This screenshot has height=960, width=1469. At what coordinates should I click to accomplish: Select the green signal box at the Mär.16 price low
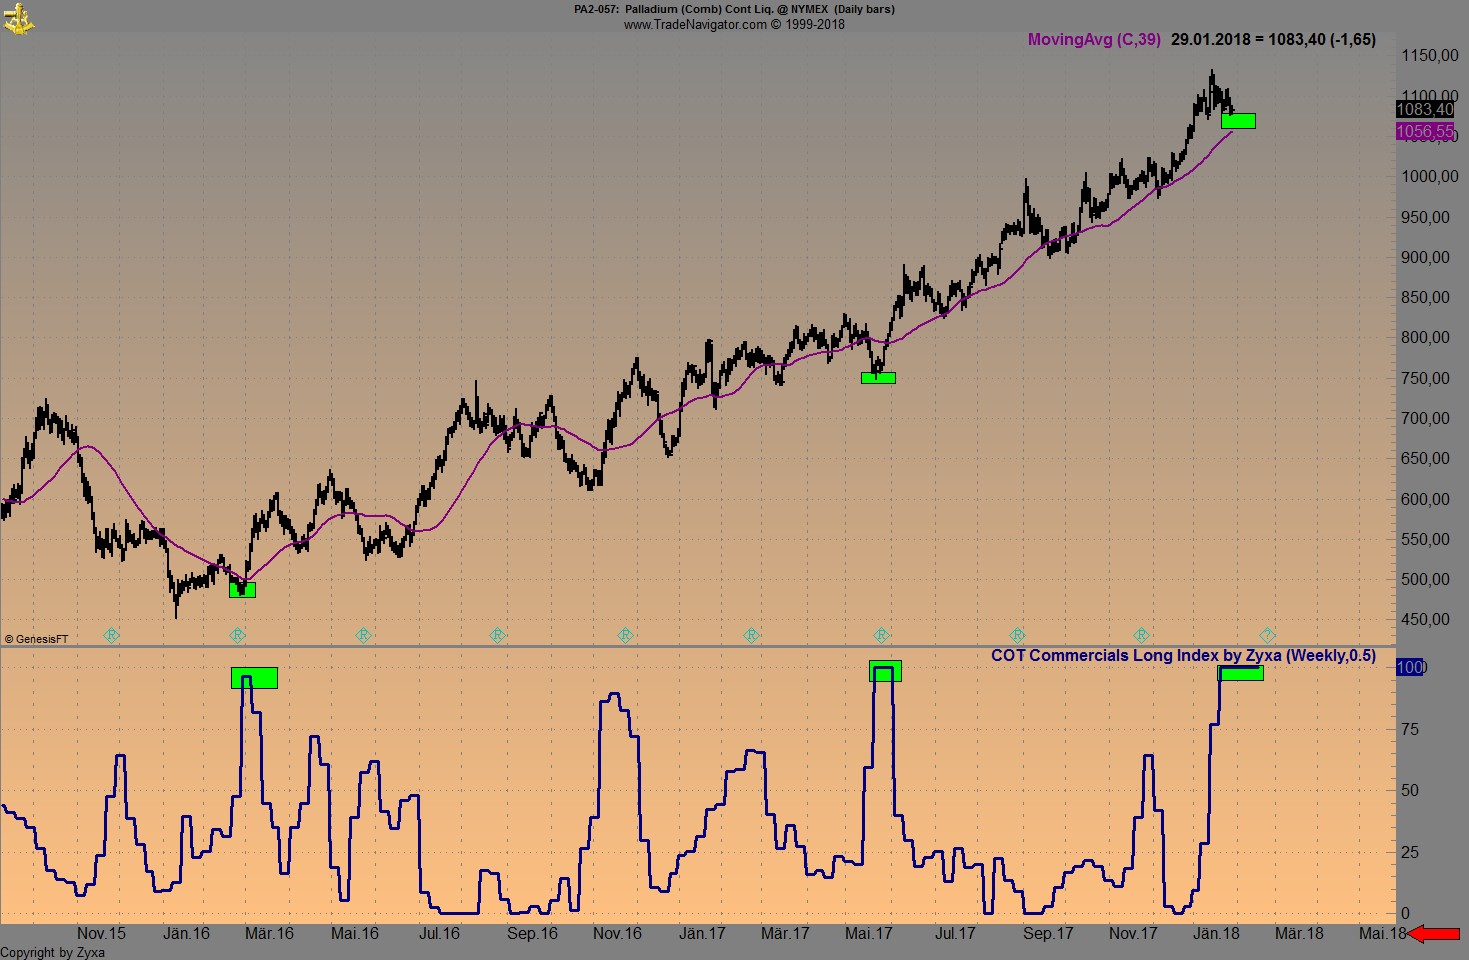(241, 590)
